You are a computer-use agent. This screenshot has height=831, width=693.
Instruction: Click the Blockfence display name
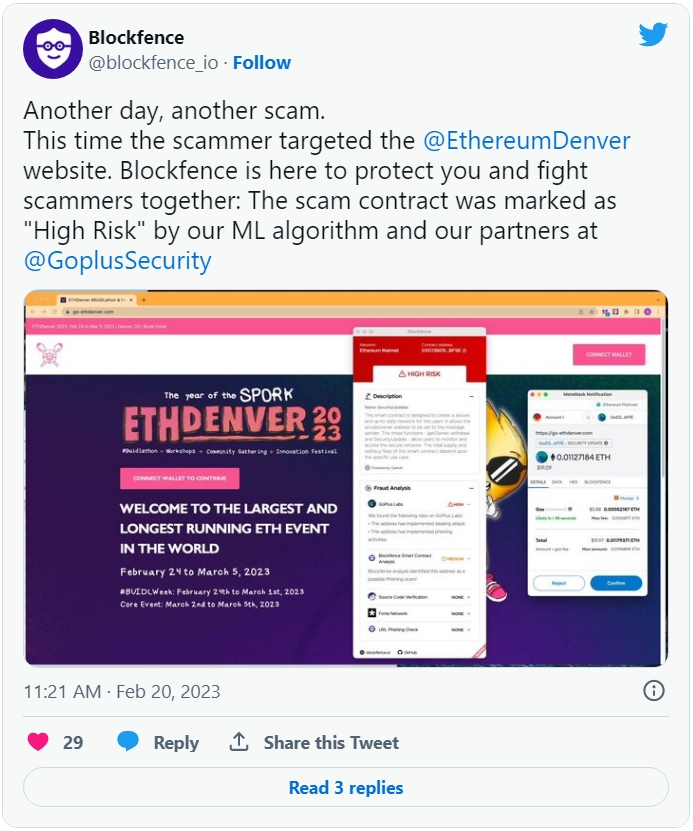136,38
